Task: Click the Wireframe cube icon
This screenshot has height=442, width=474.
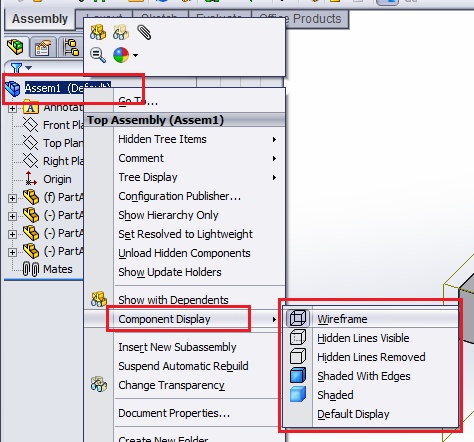Action: [x=298, y=318]
